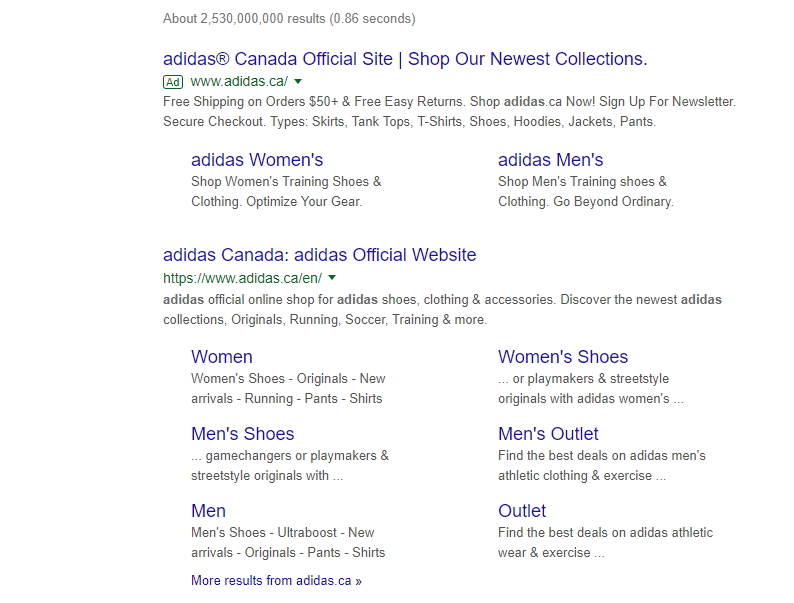Open the Men's Shoes sitelink

(243, 434)
